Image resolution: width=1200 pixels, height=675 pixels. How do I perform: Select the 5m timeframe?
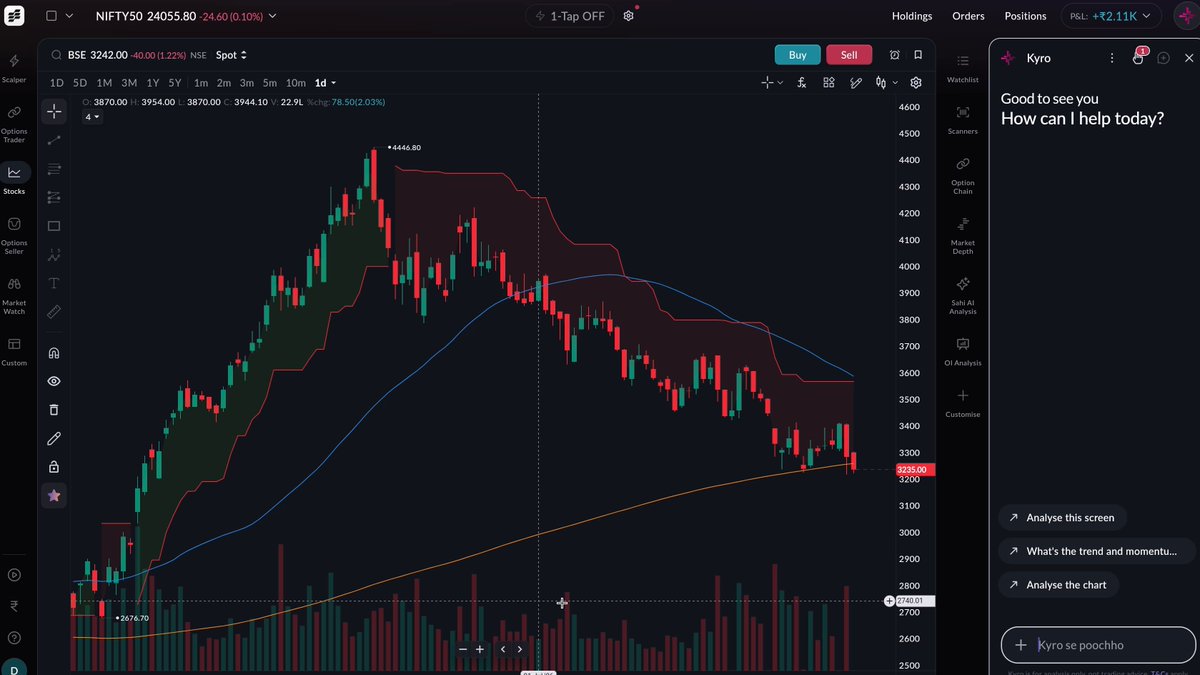[270, 83]
